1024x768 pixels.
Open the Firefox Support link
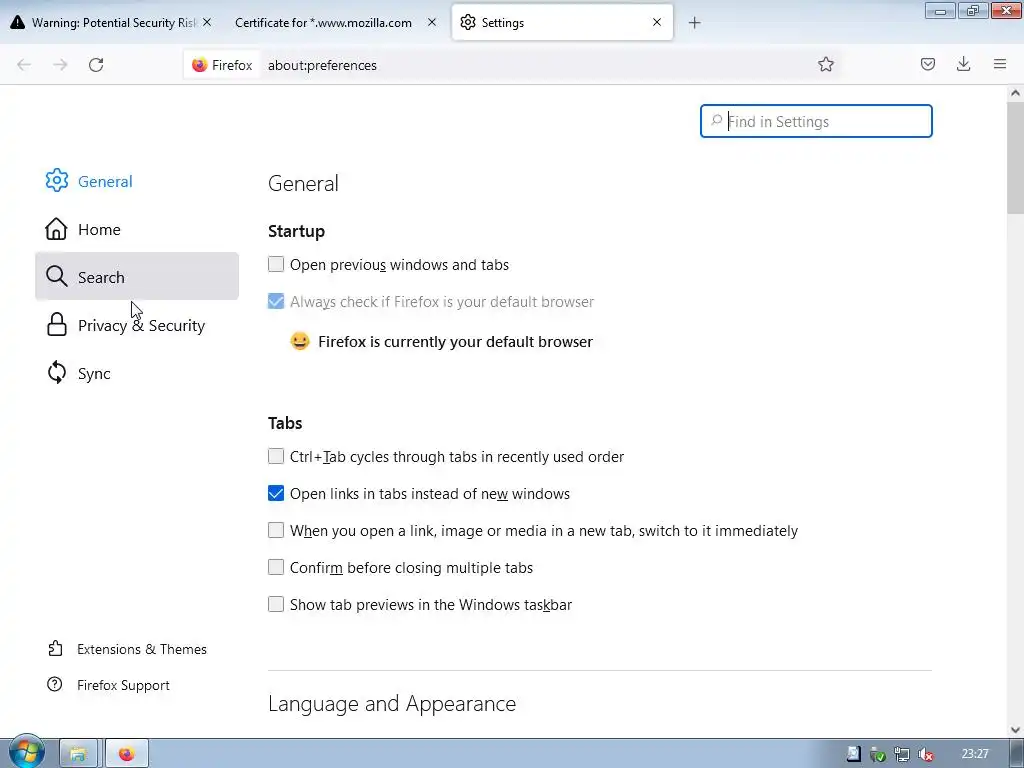click(123, 685)
